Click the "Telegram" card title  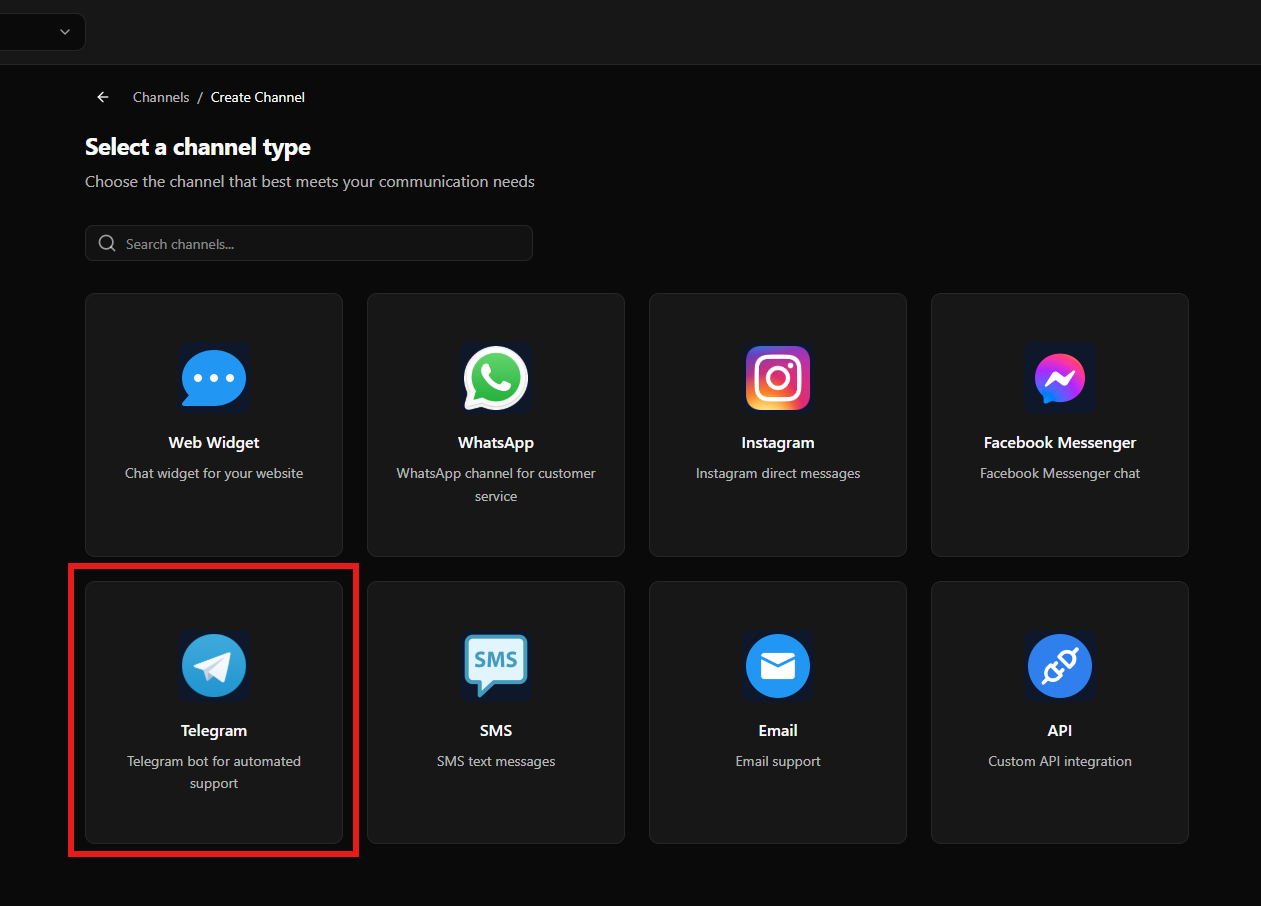click(x=214, y=731)
